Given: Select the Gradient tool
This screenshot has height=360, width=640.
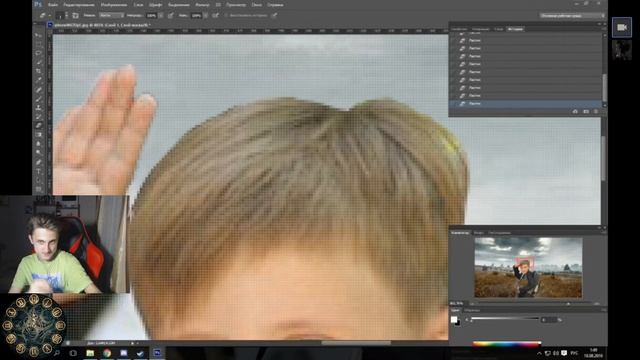Looking at the screenshot, I should pyautogui.click(x=39, y=134).
